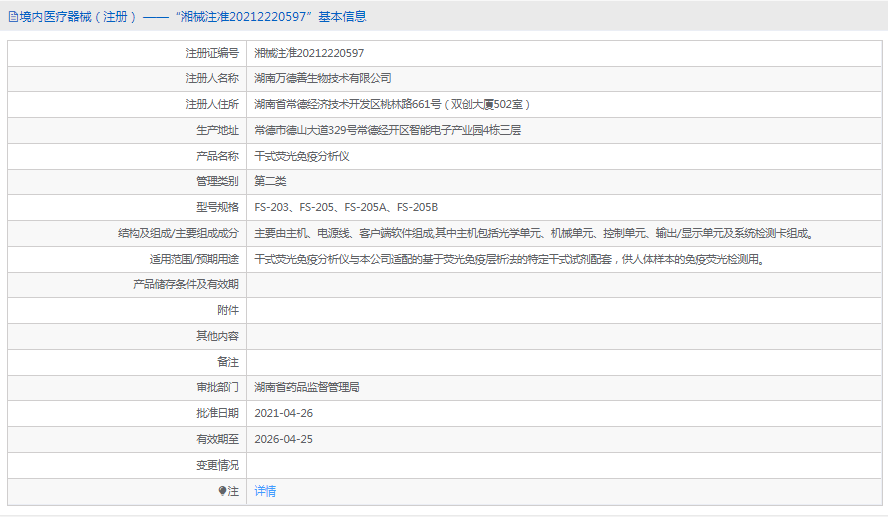Click the 附件 label

point(228,310)
